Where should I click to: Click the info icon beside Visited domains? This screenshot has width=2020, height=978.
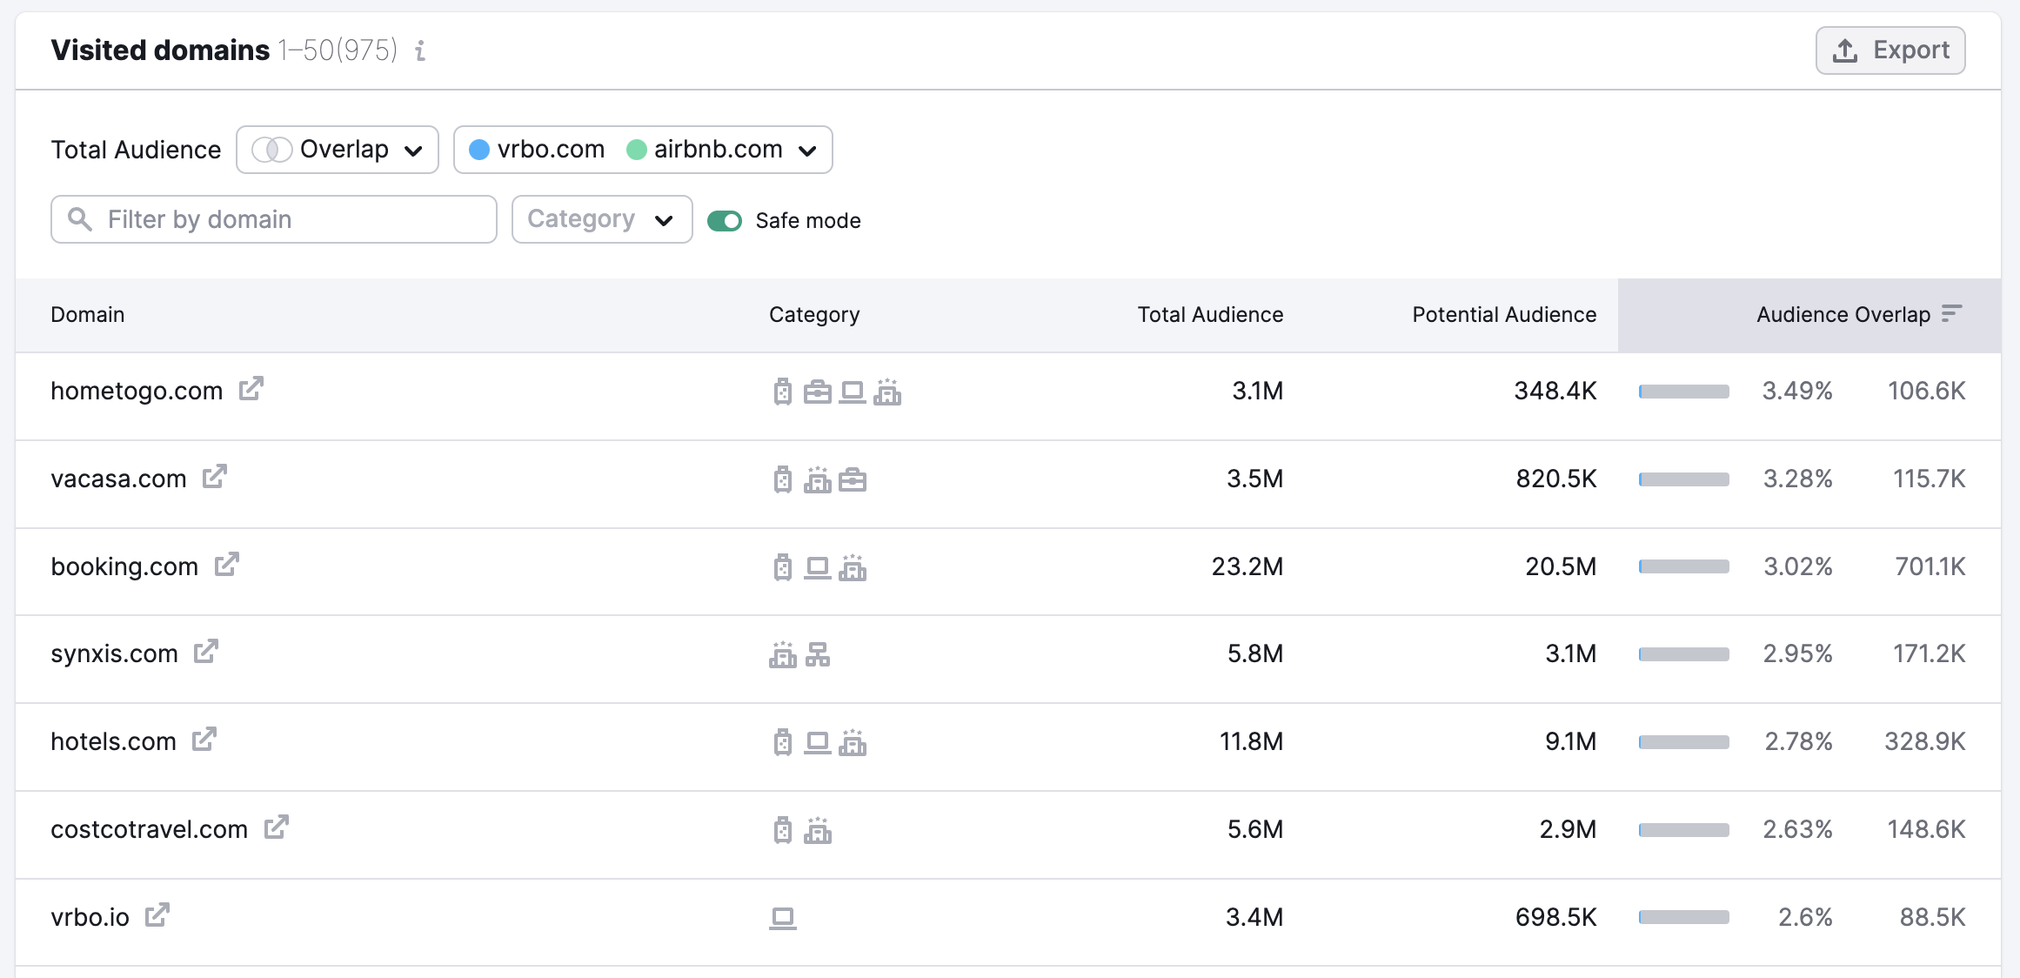point(421,50)
